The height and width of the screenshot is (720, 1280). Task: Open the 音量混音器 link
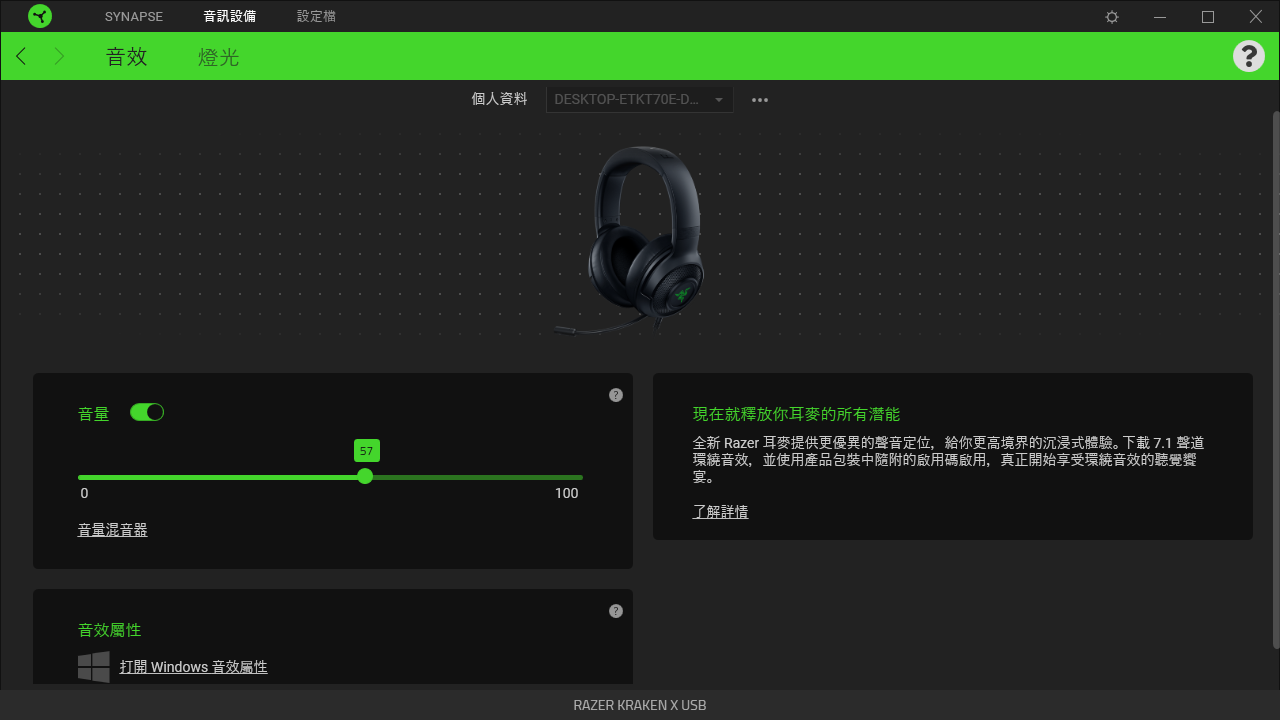pos(113,530)
